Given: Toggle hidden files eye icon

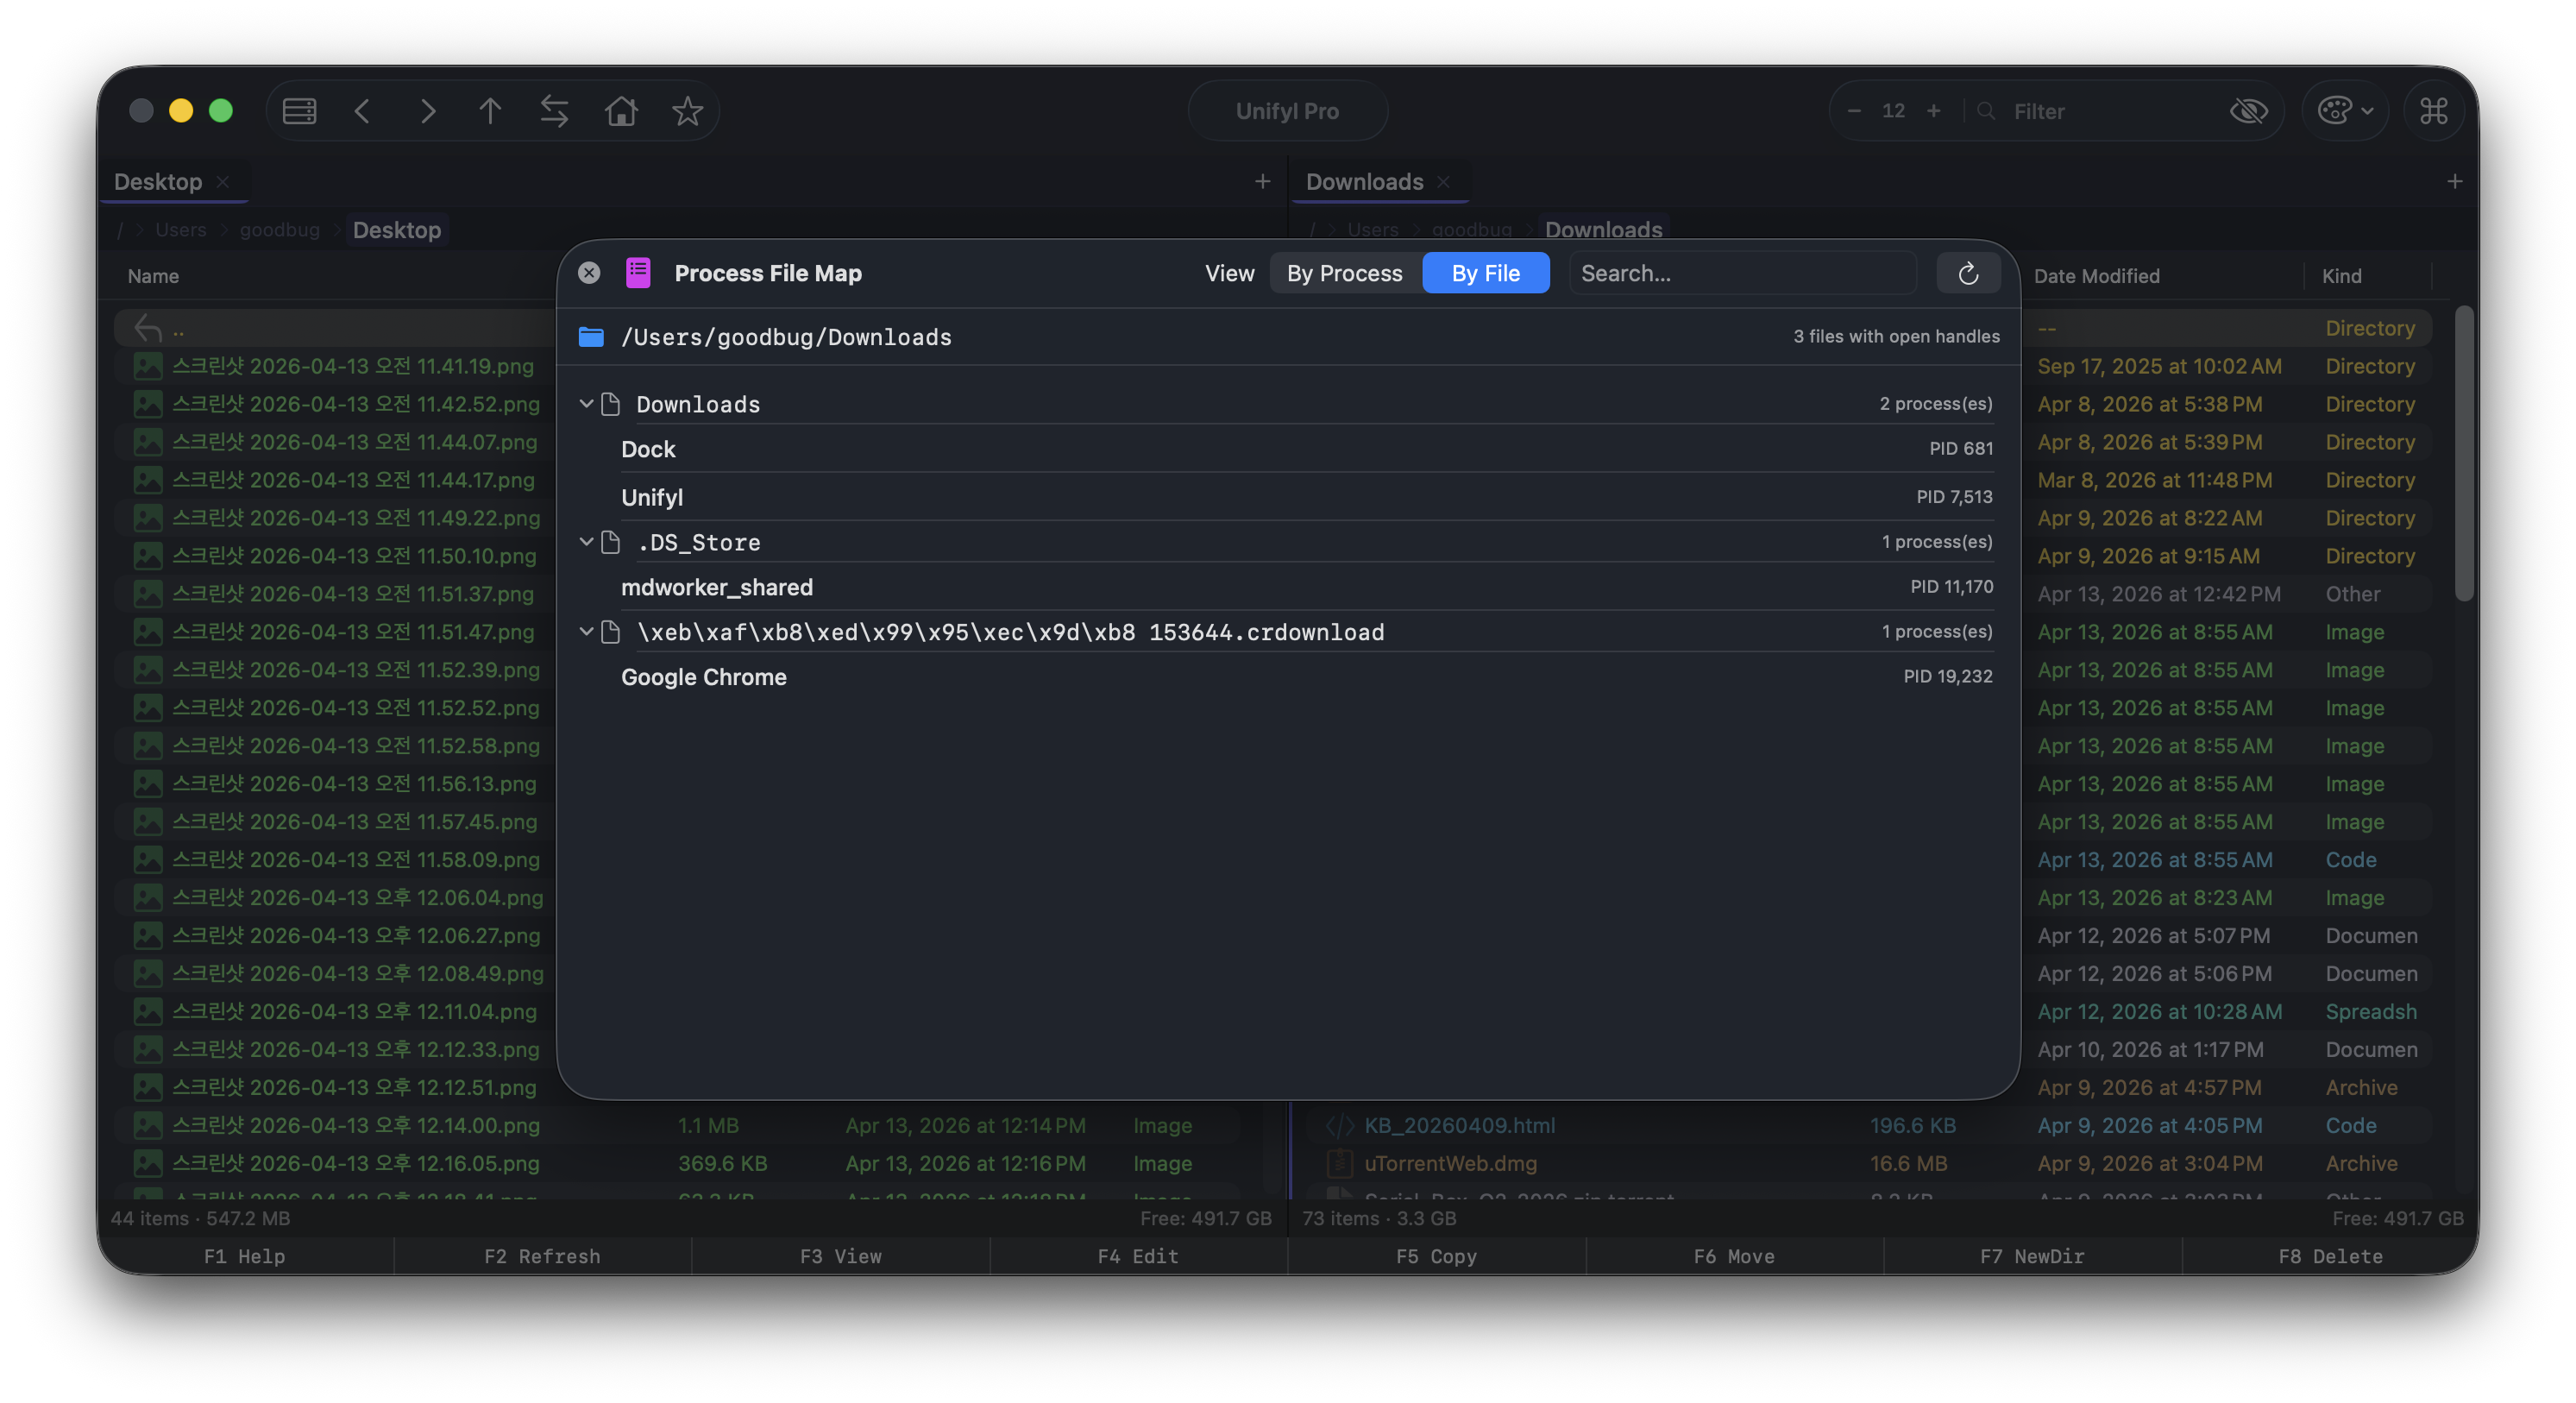Looking at the screenshot, I should 2248,111.
